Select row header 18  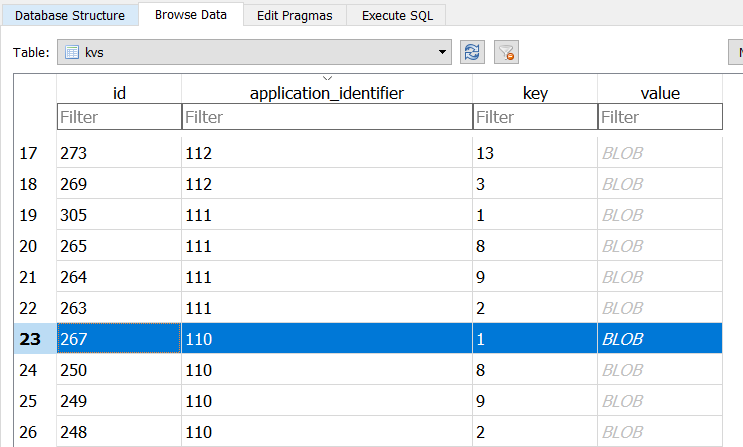click(35, 184)
